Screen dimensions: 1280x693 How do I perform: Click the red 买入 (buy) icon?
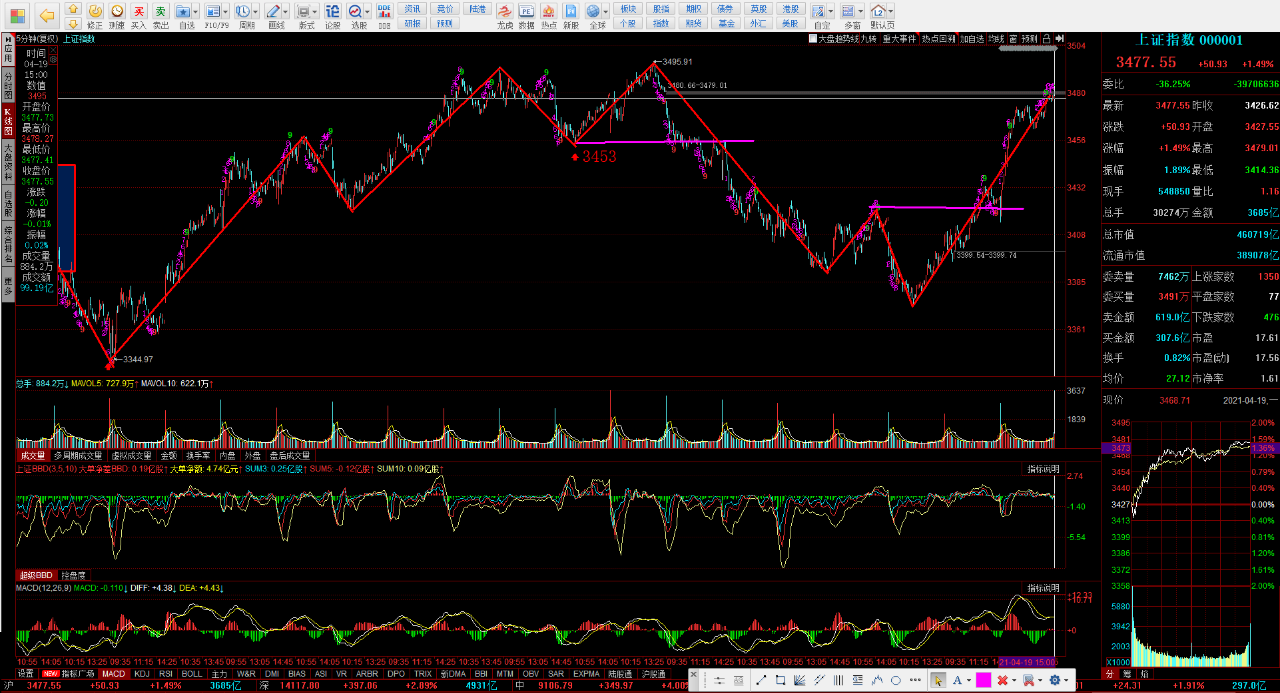point(139,12)
